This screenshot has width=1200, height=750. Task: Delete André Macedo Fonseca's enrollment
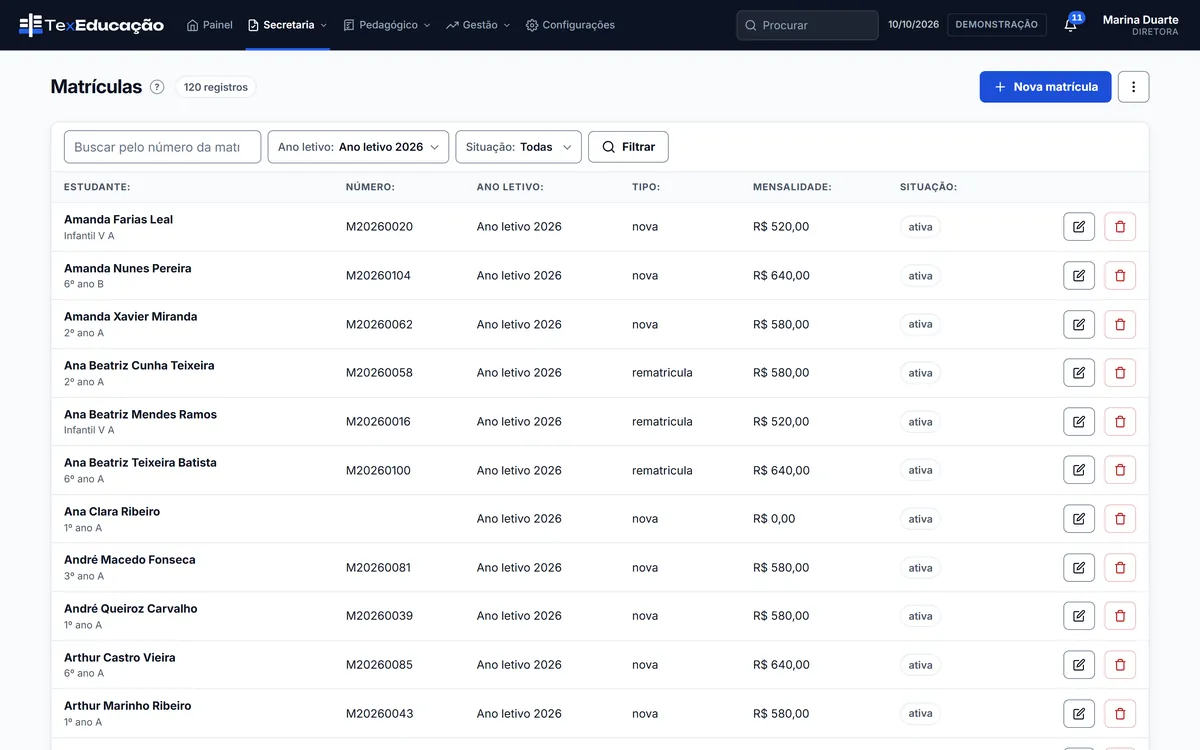[1120, 568]
